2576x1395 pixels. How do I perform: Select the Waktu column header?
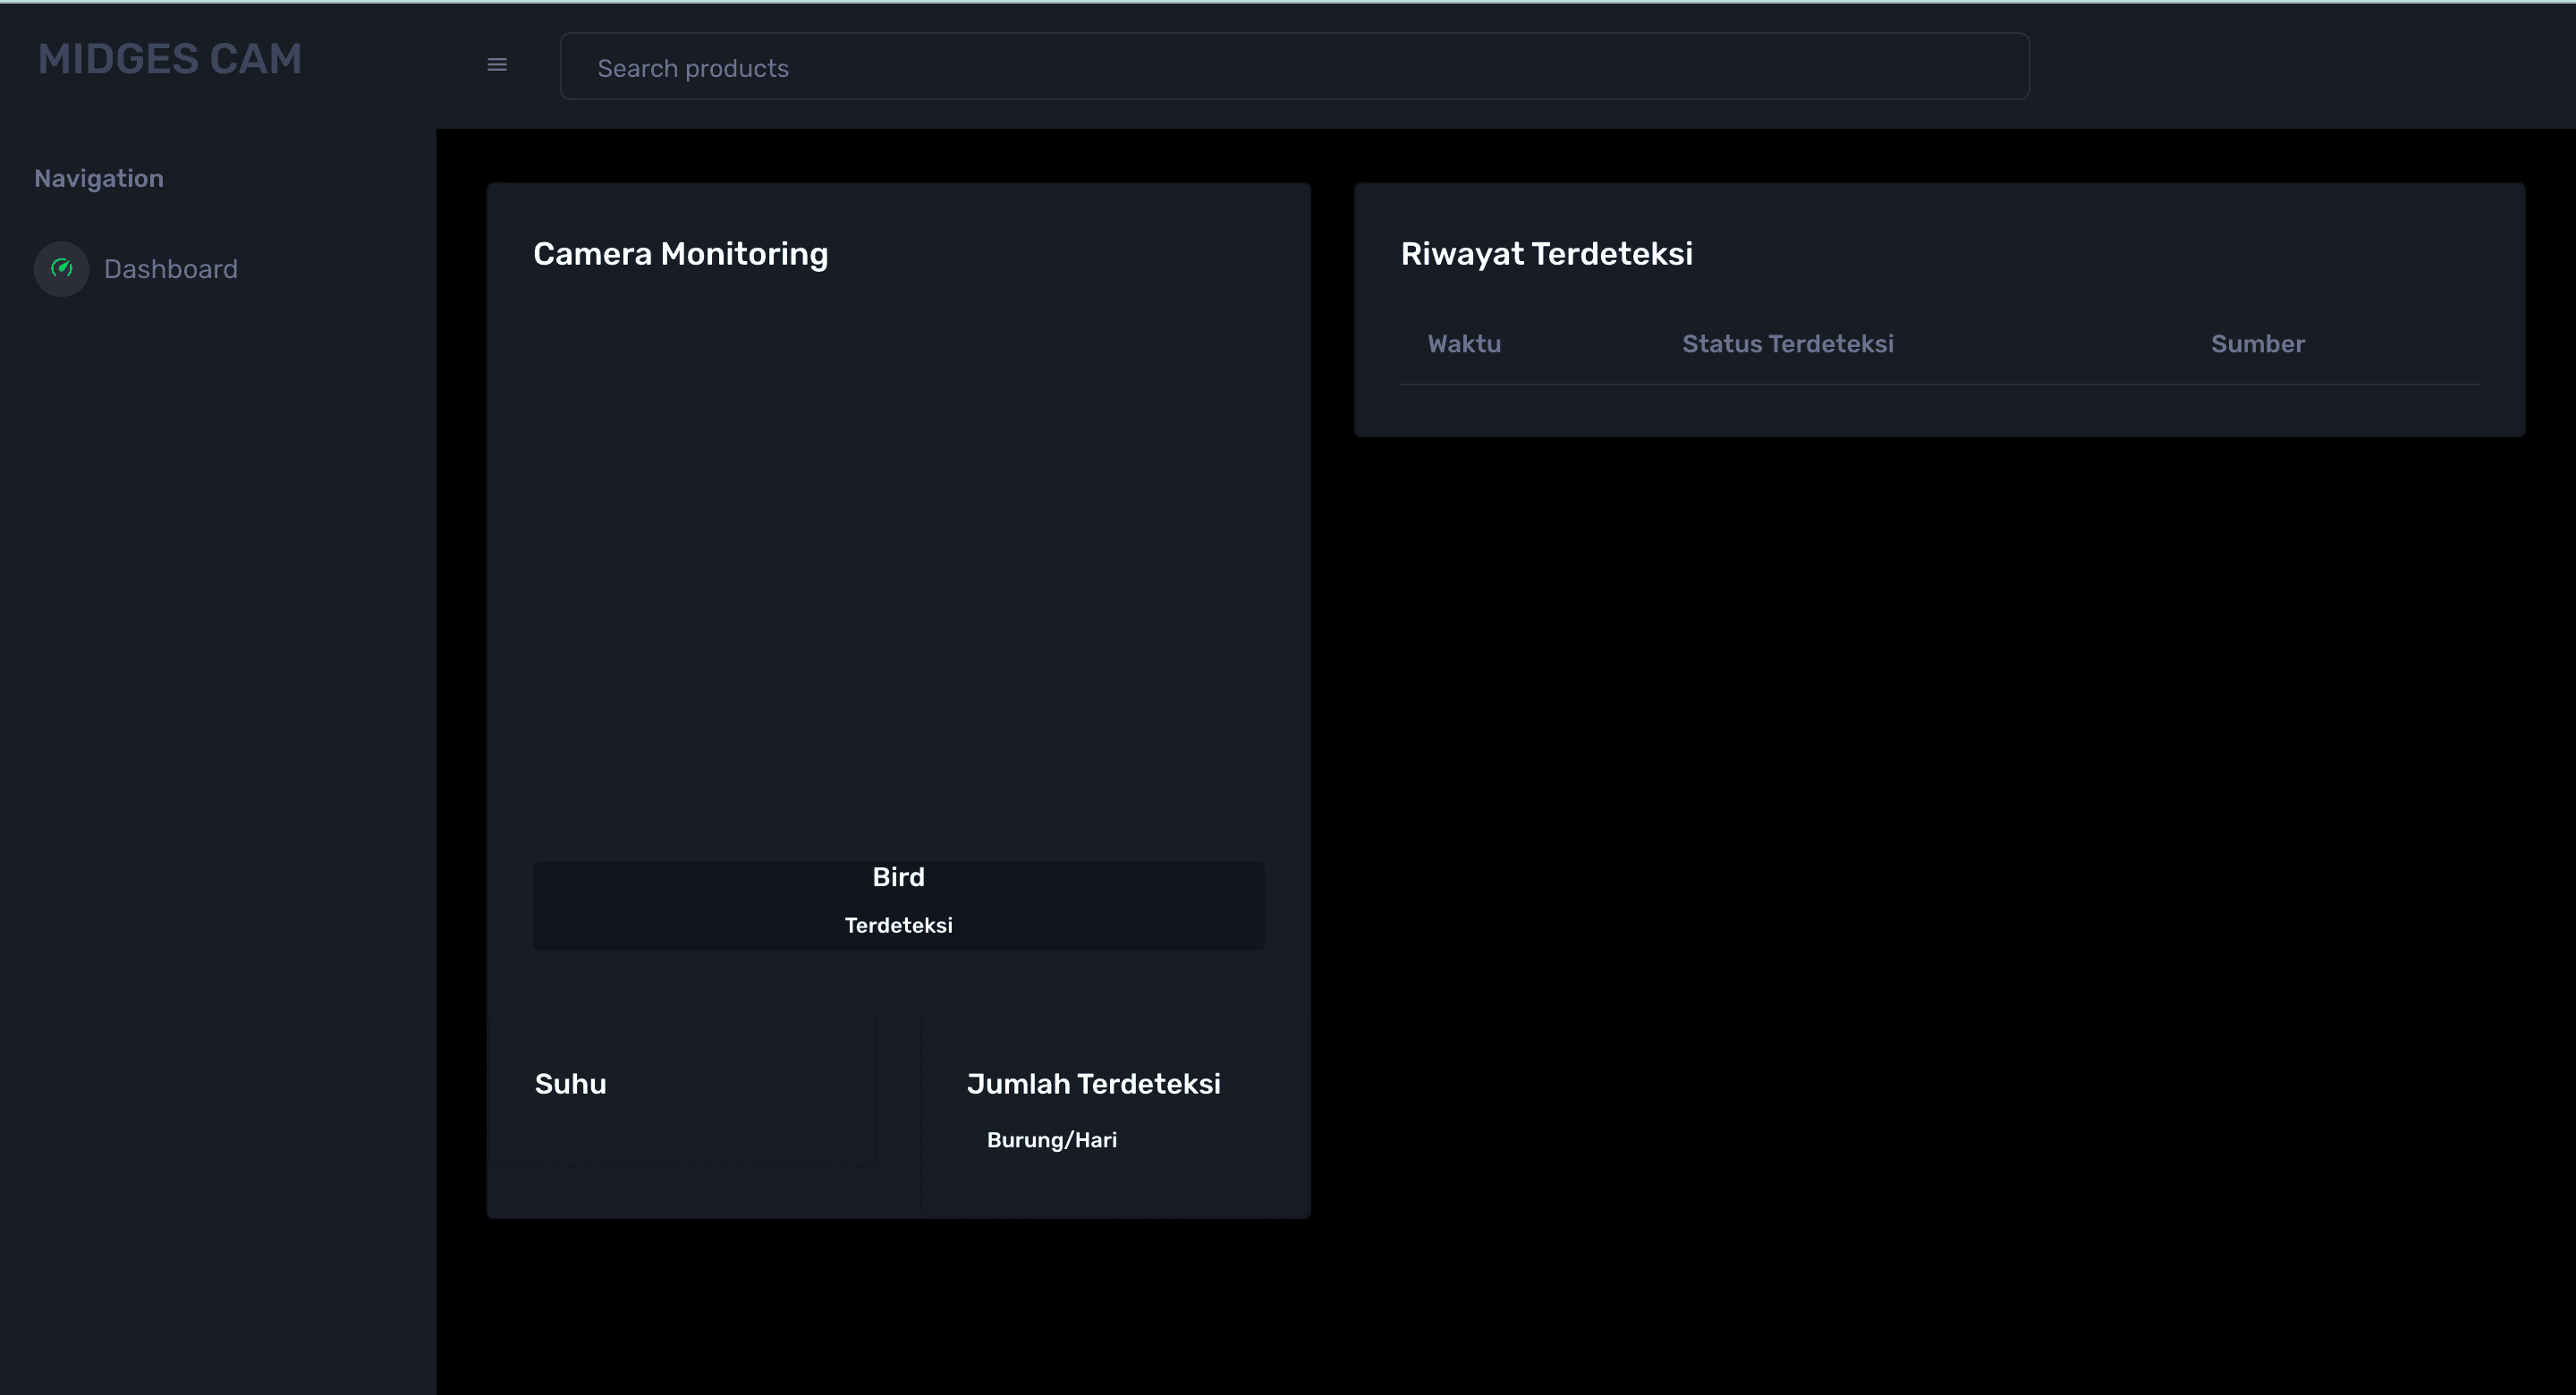point(1464,344)
